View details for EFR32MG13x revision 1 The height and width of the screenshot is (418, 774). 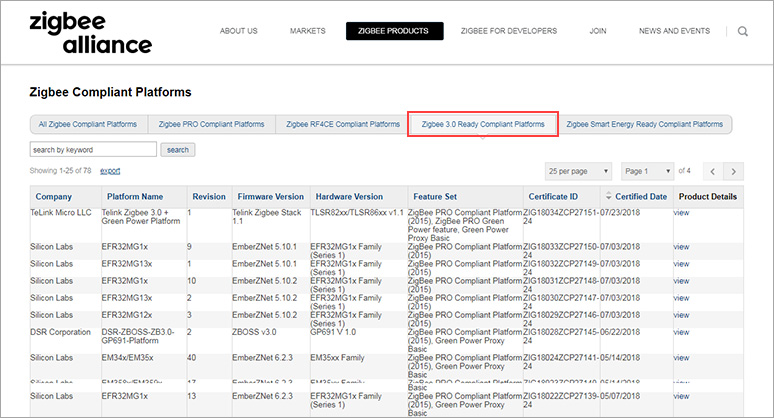(681, 264)
